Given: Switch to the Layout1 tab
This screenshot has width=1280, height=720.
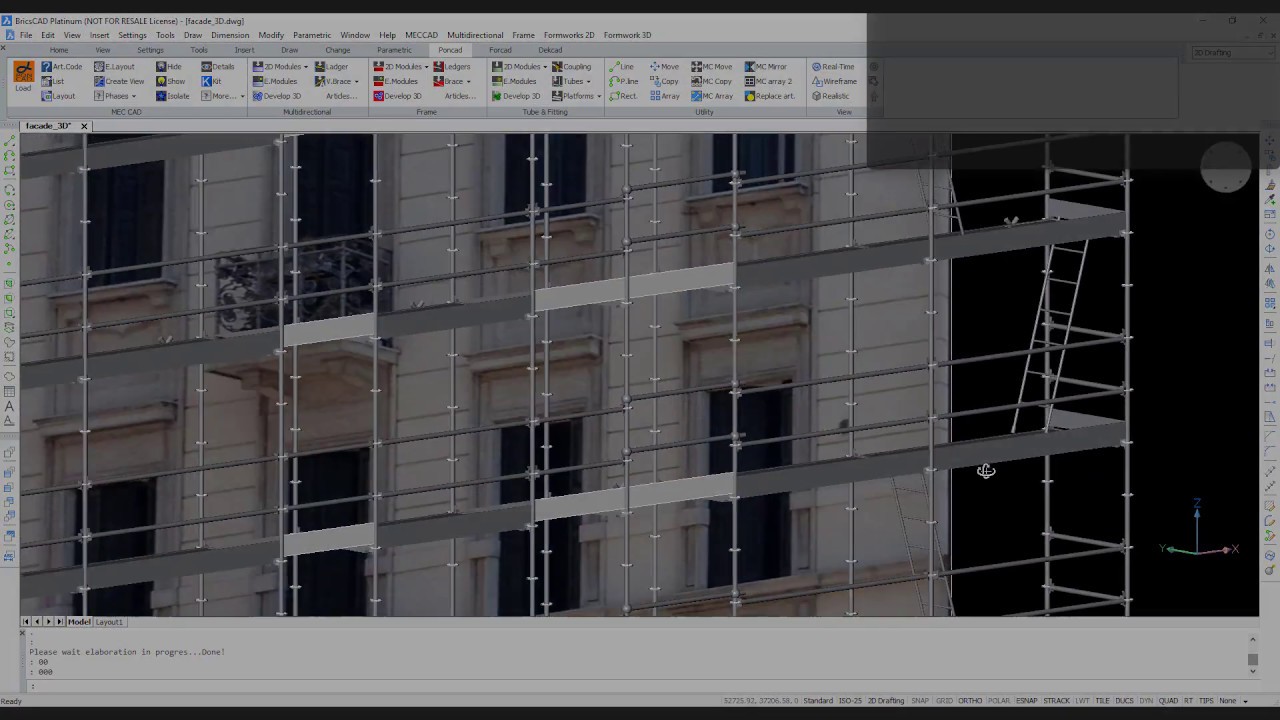Looking at the screenshot, I should (109, 622).
